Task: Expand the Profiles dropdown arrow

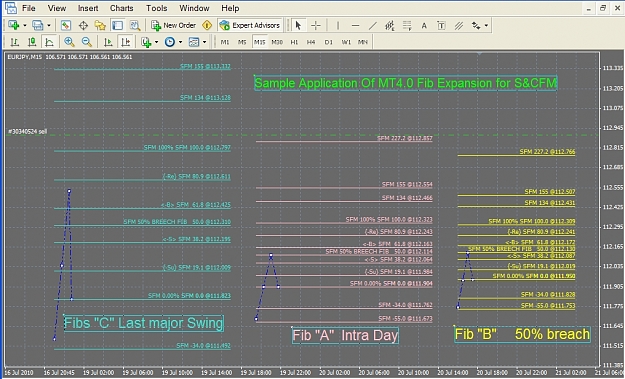Action: [x=49, y=26]
